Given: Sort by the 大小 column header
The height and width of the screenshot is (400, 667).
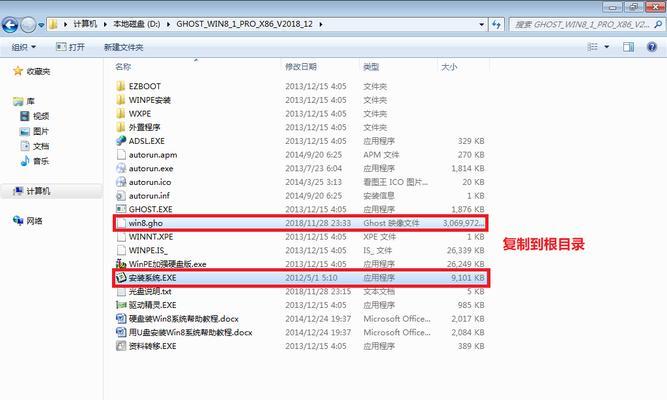Looking at the screenshot, I should click(x=449, y=67).
